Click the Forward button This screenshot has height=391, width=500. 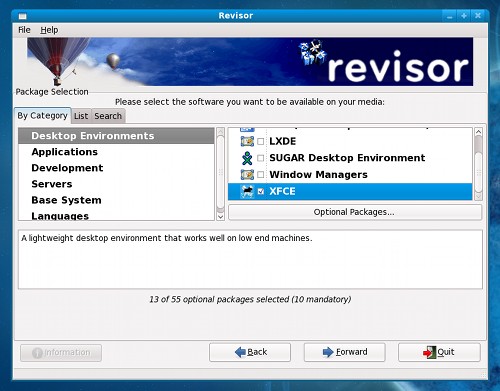[344, 352]
